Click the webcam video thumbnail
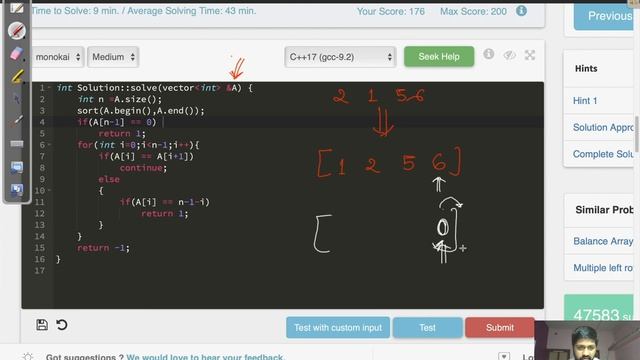The height and width of the screenshot is (360, 640). pos(587,340)
